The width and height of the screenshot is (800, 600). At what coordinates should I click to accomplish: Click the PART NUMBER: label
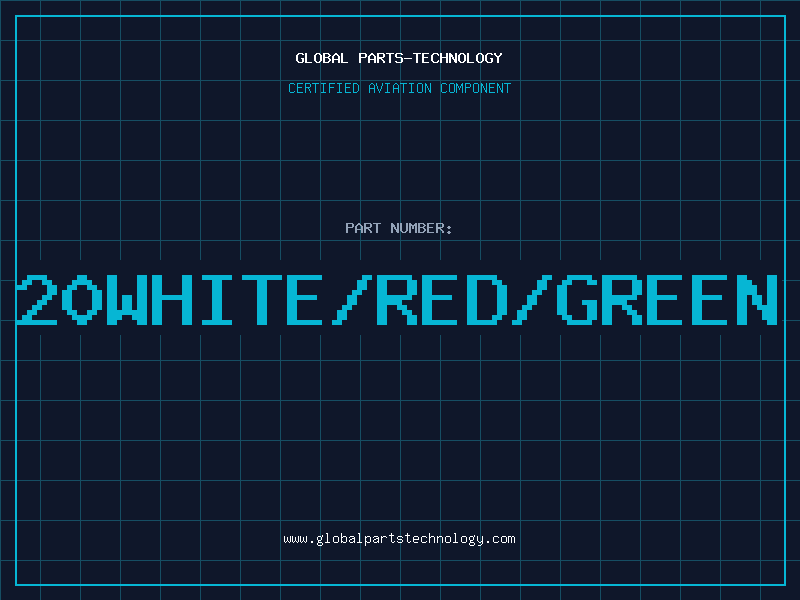(399, 228)
